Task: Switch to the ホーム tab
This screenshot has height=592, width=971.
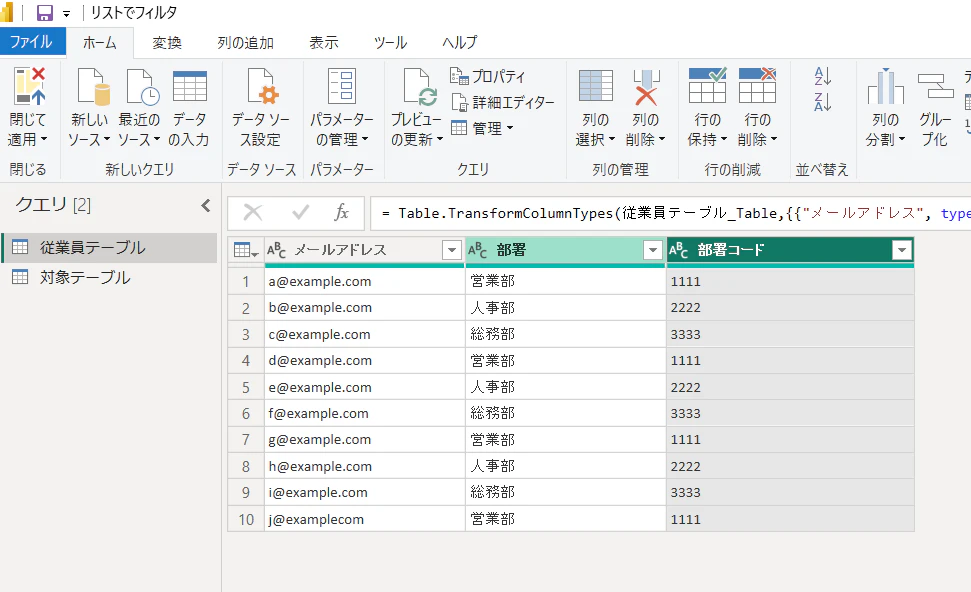Action: click(100, 43)
